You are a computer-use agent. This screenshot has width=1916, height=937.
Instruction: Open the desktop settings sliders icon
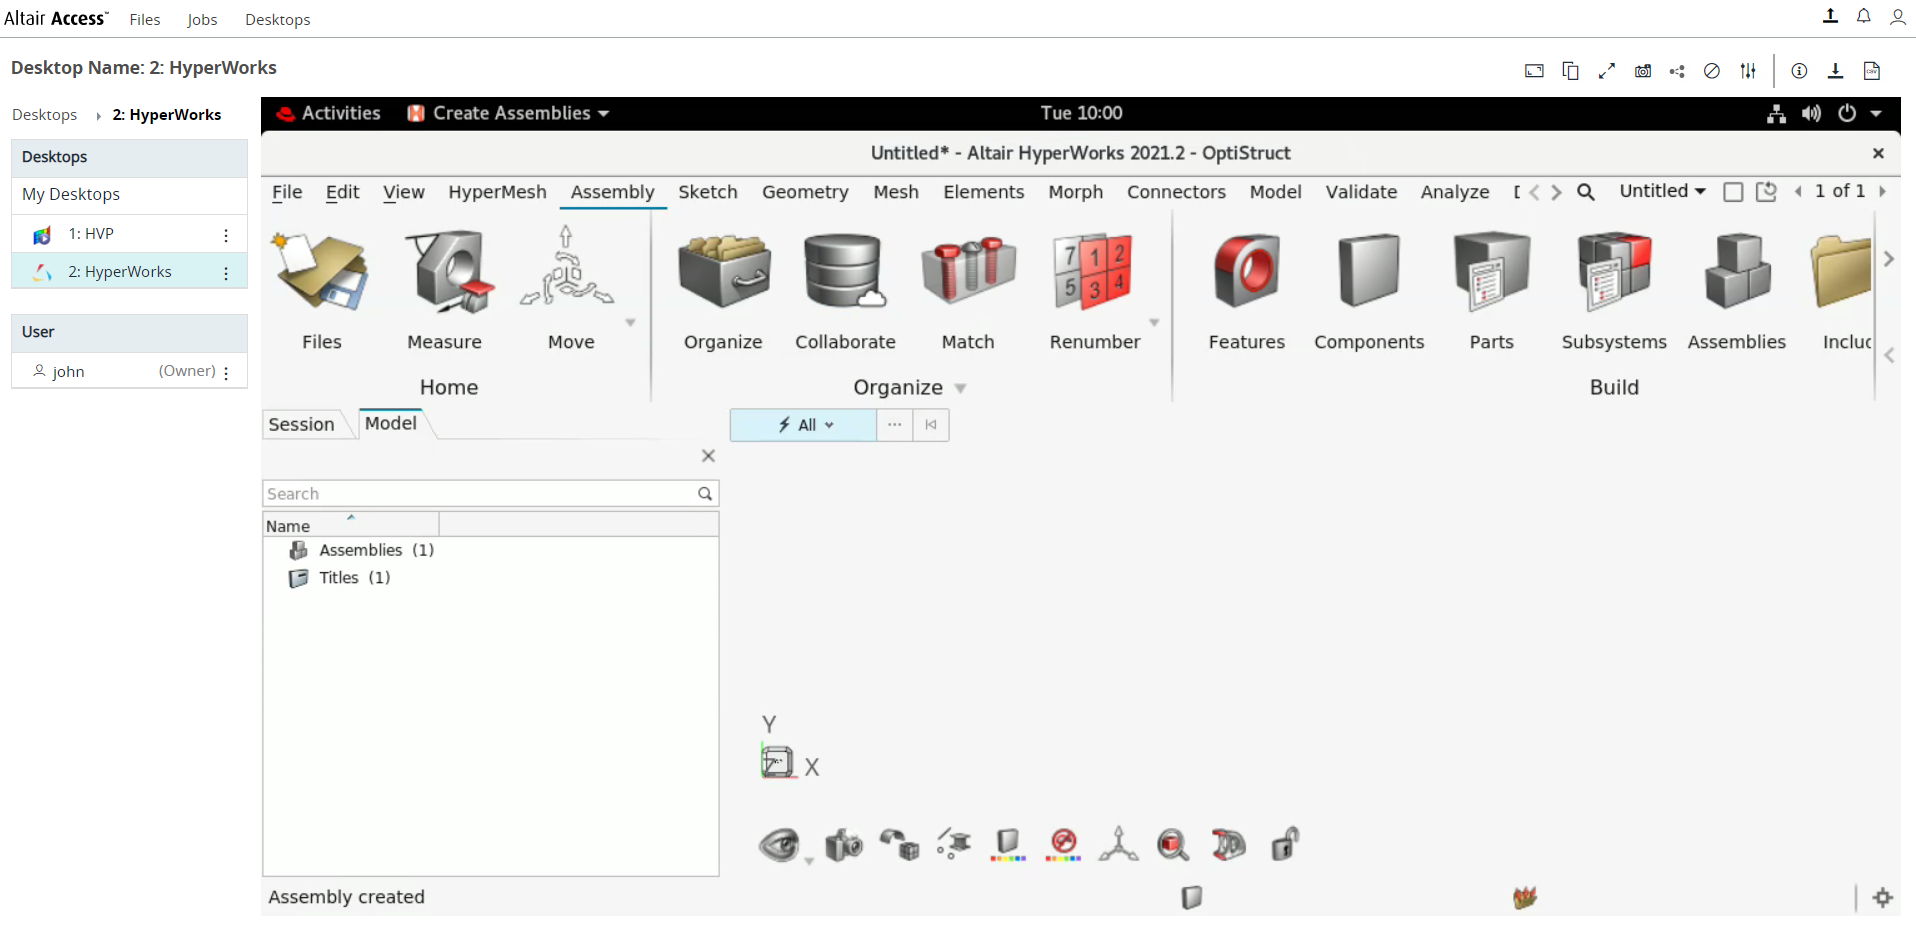tap(1748, 71)
